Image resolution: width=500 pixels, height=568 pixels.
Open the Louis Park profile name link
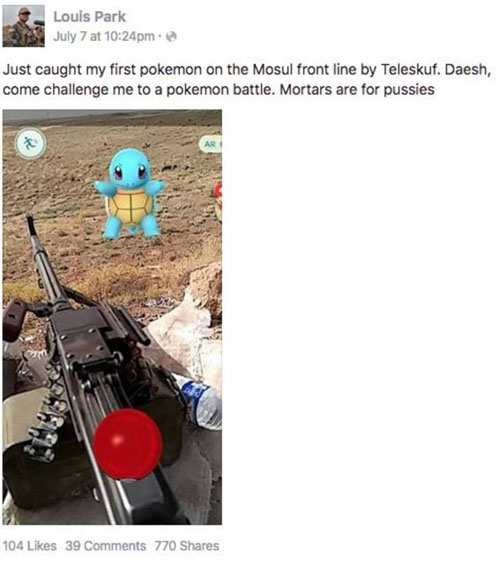pos(89,17)
